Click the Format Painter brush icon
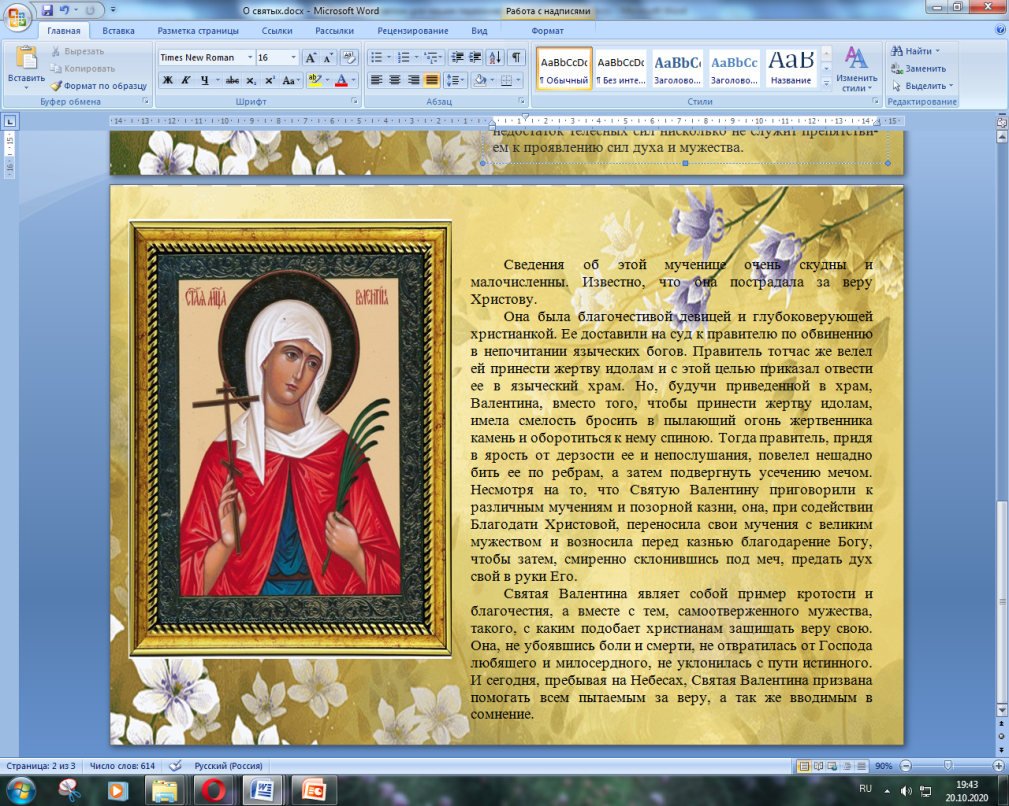This screenshot has width=1009, height=806. click(57, 86)
